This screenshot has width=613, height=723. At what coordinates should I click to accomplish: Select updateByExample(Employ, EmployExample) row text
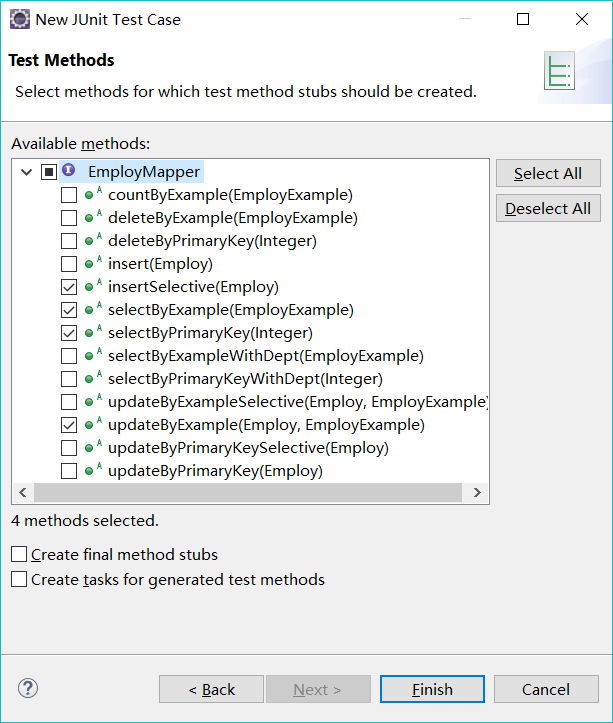(x=266, y=425)
